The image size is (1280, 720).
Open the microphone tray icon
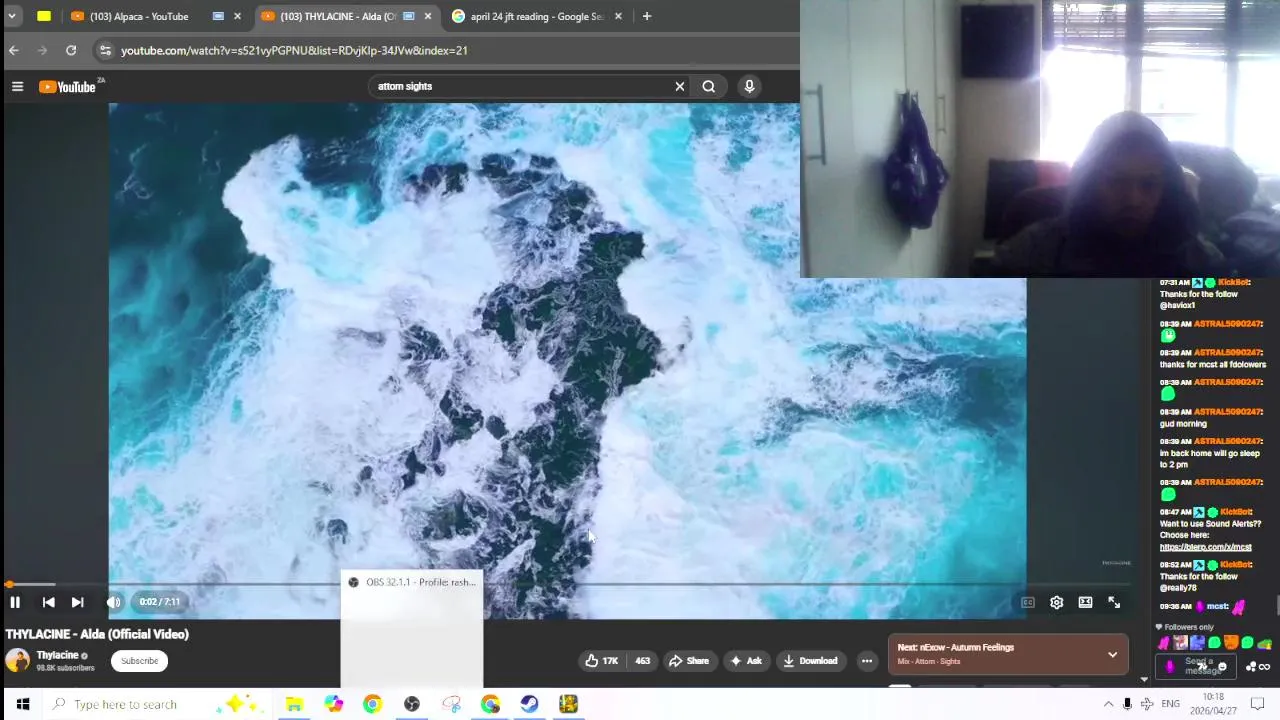pos(1128,704)
